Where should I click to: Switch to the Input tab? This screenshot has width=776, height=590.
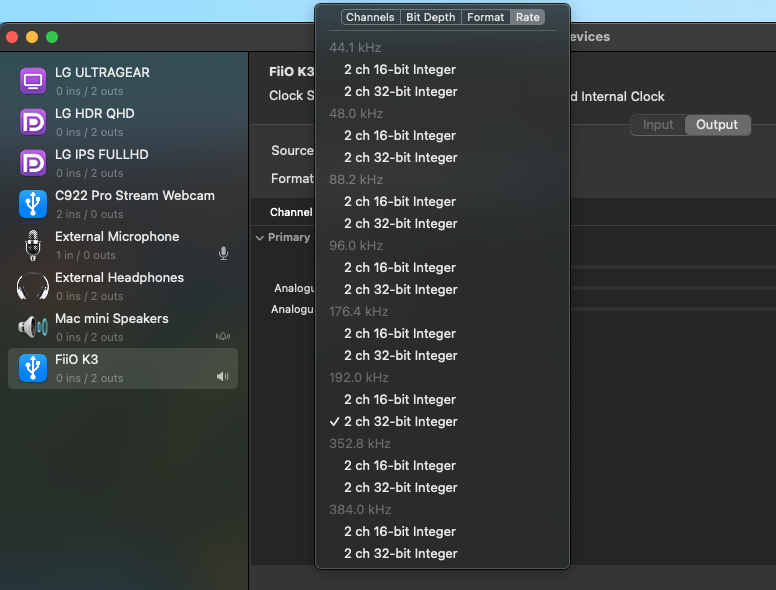[658, 125]
